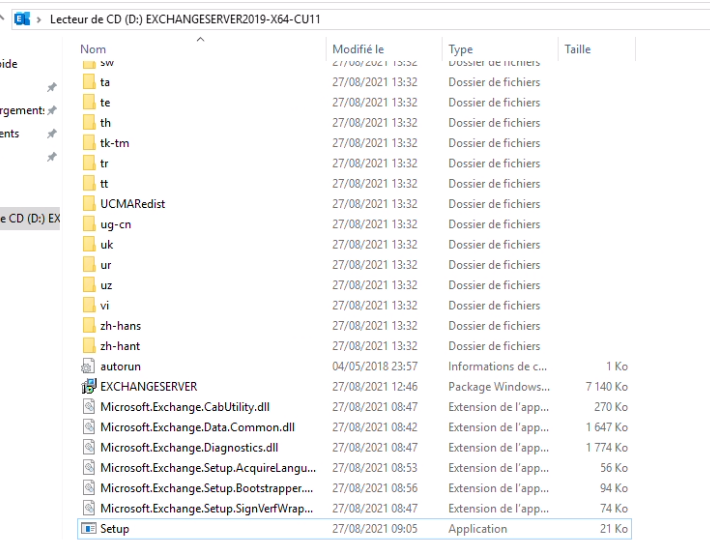Click the ta folder icon
The width and height of the screenshot is (710, 544).
coord(89,82)
